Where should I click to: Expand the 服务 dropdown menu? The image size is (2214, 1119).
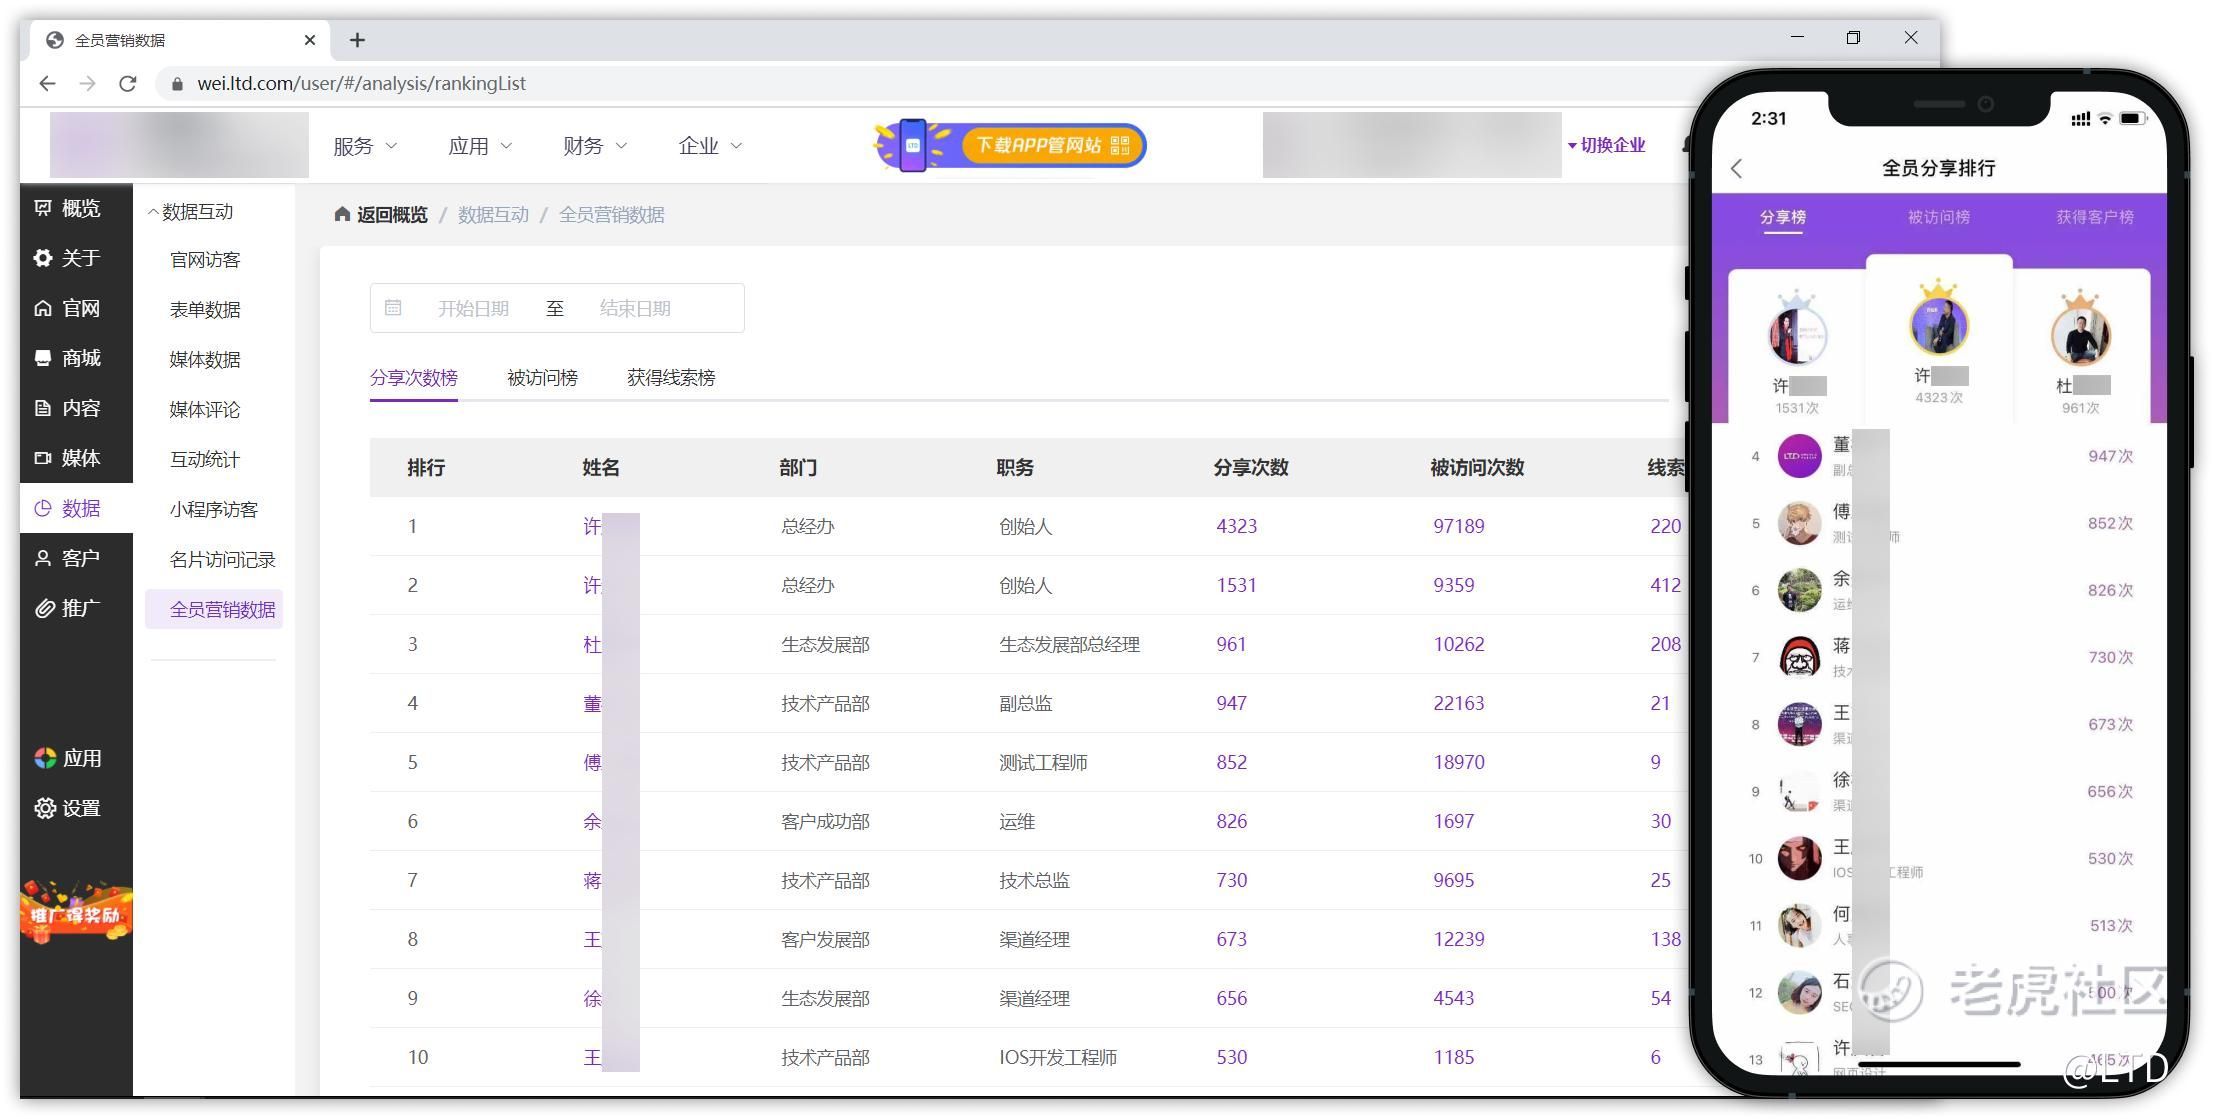365,146
